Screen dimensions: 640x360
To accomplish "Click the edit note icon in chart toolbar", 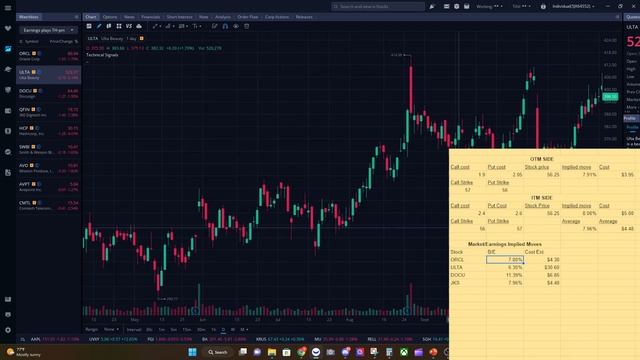I will pyautogui.click(x=214, y=26).
